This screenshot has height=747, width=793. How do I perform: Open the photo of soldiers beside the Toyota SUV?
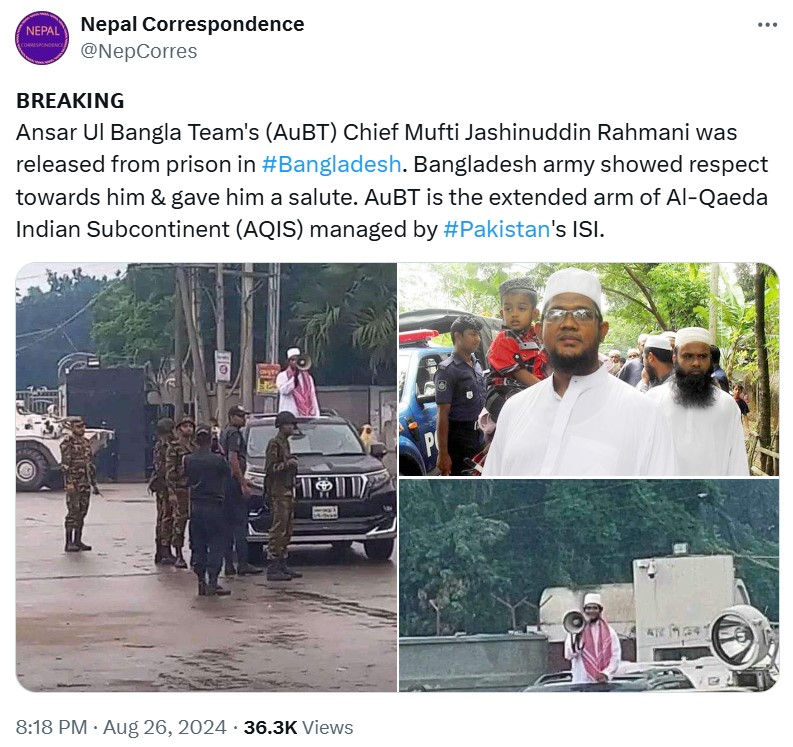tap(206, 476)
